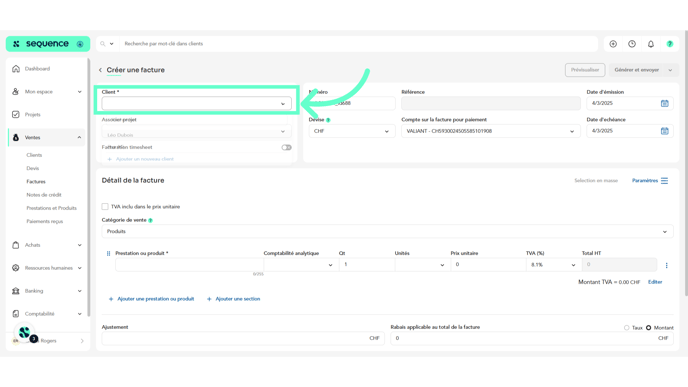Open the Paramètres list icon
This screenshot has width=688, height=387.
(664, 181)
